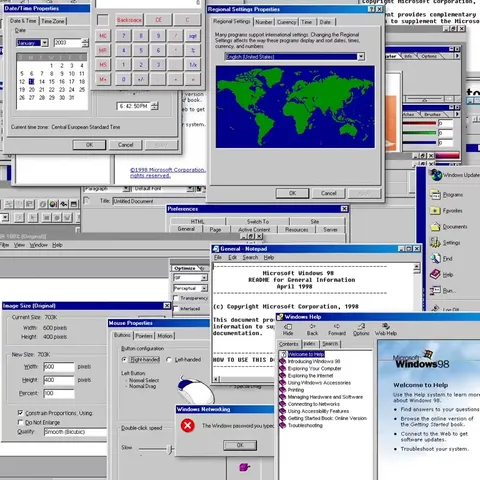Viewport: 480px width, 480px height.
Task: Open Web Help in Windows Help toolbar
Action: (386, 330)
